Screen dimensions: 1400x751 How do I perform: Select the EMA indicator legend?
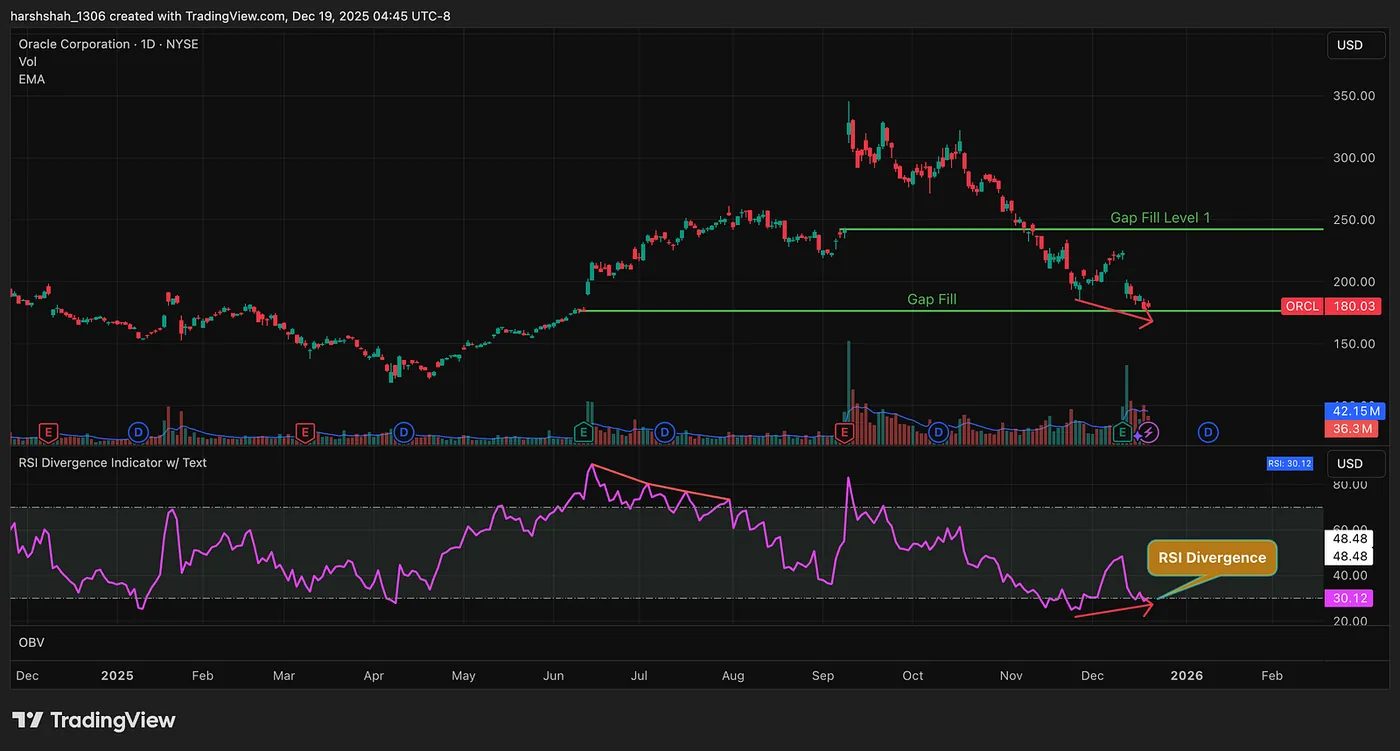[x=32, y=79]
